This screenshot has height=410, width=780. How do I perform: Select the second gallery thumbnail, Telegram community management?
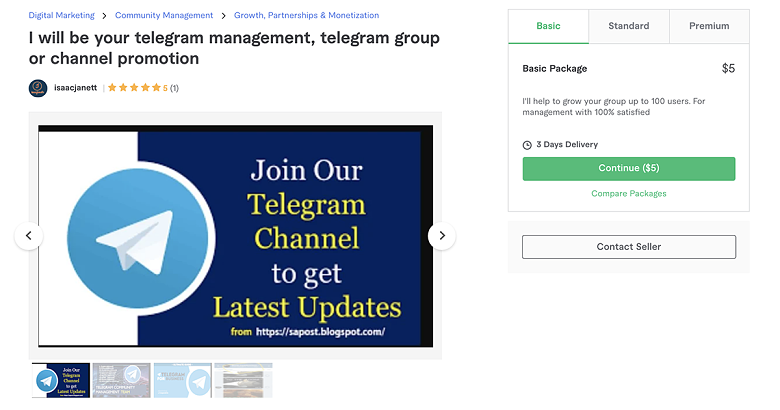121,380
